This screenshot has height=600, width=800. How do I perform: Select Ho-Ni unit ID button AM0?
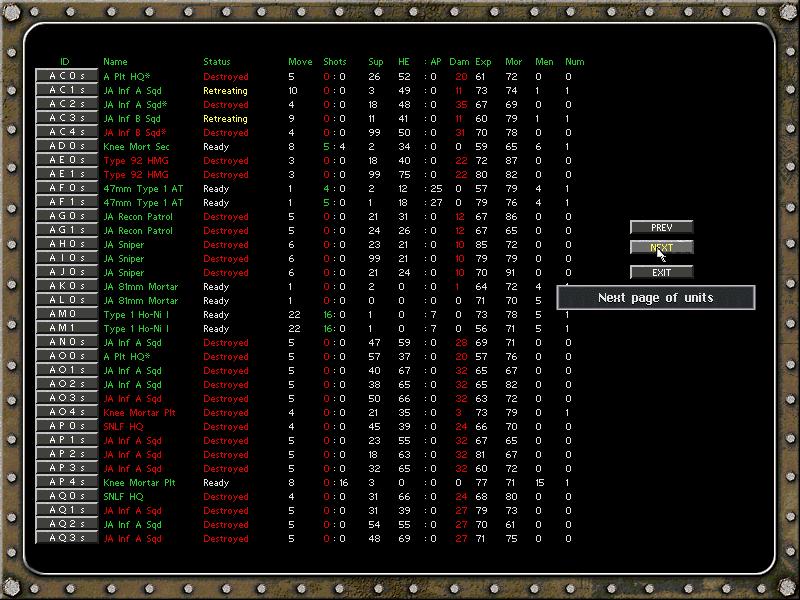(67, 314)
